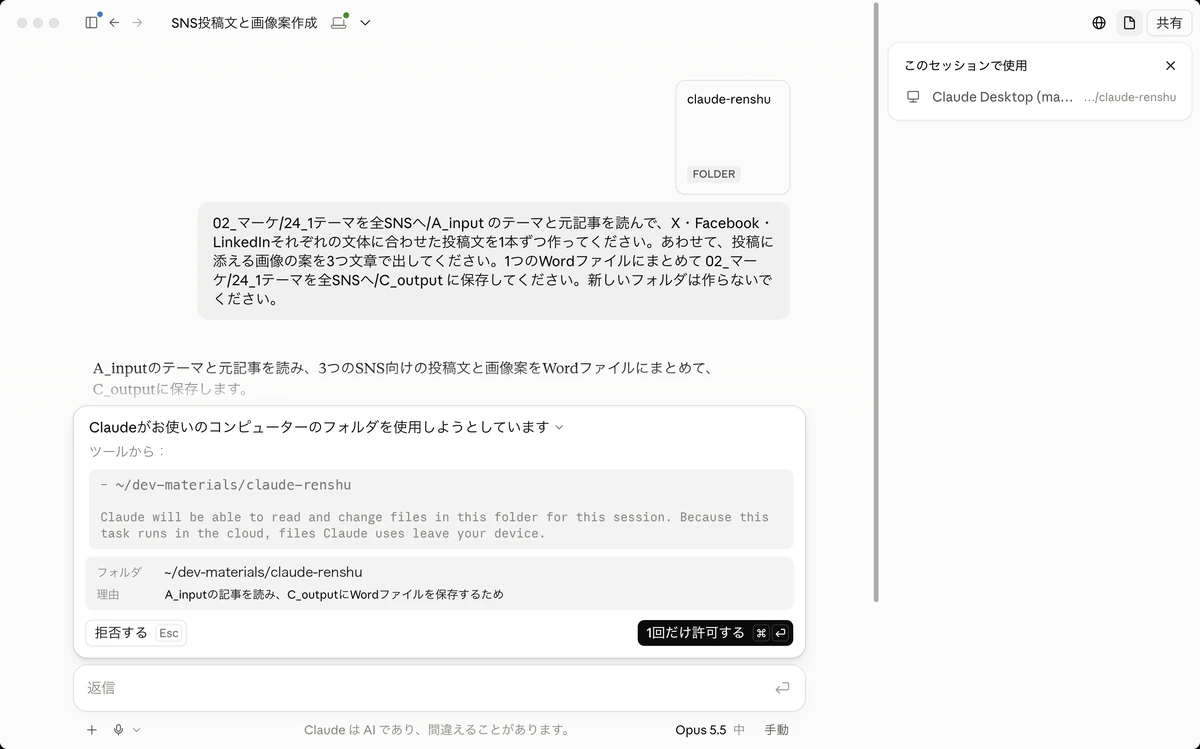Click the 手動 mode selector

[x=777, y=730]
